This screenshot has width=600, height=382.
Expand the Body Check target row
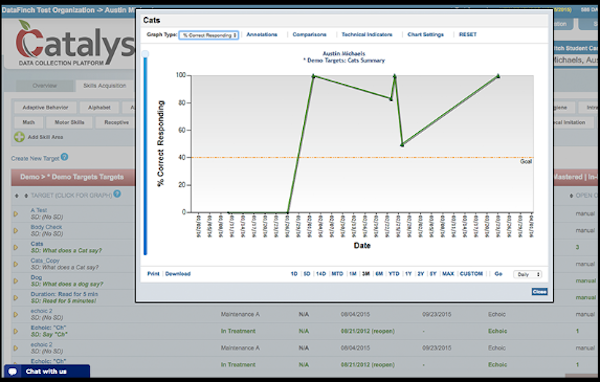[16, 231]
